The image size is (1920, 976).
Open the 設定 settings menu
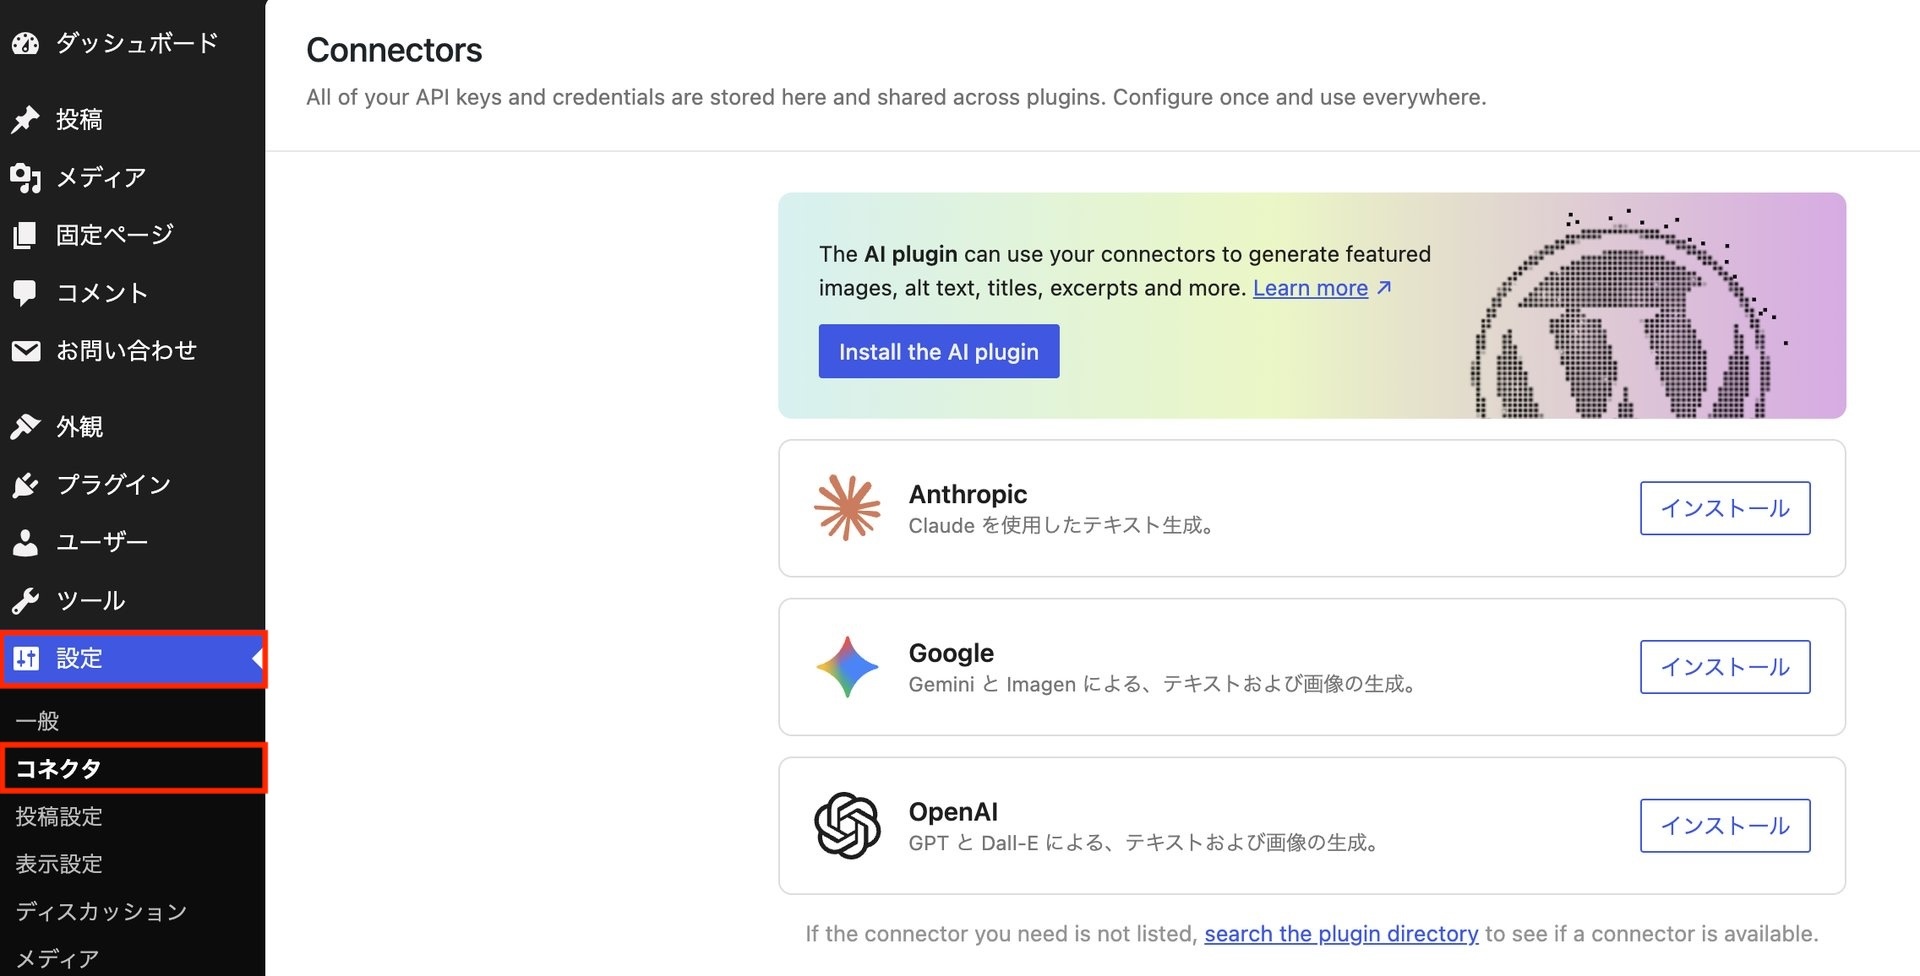point(79,659)
